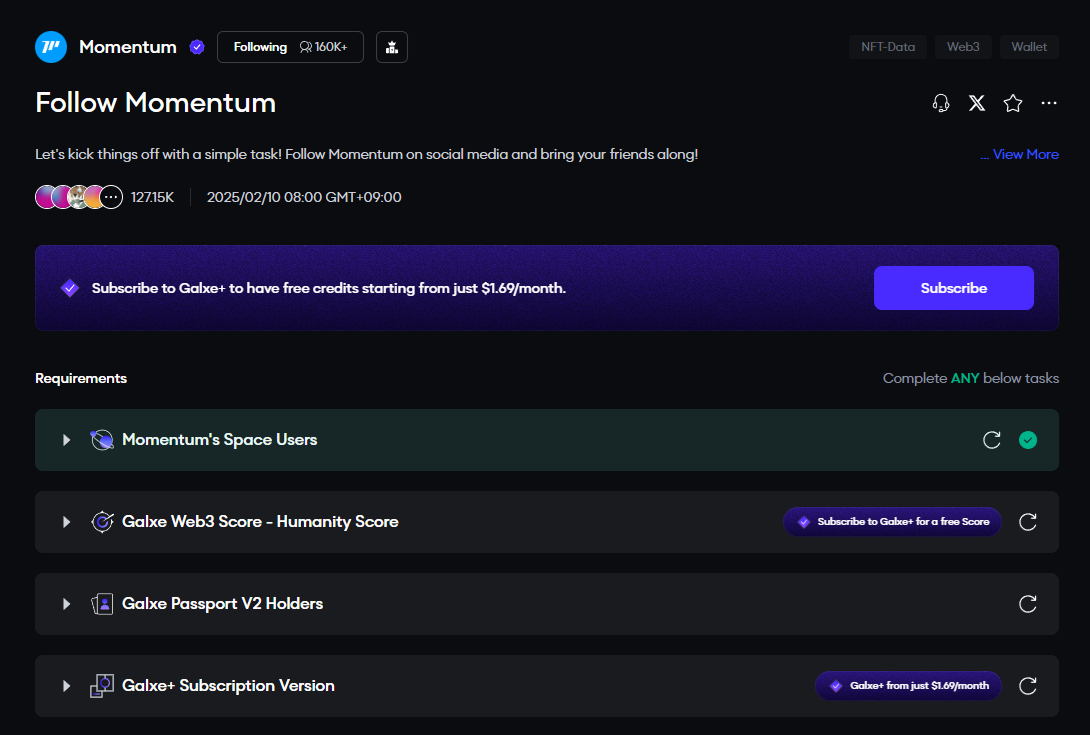Click the Momentum's Space Users label
This screenshot has height=735, width=1090.
pos(220,439)
